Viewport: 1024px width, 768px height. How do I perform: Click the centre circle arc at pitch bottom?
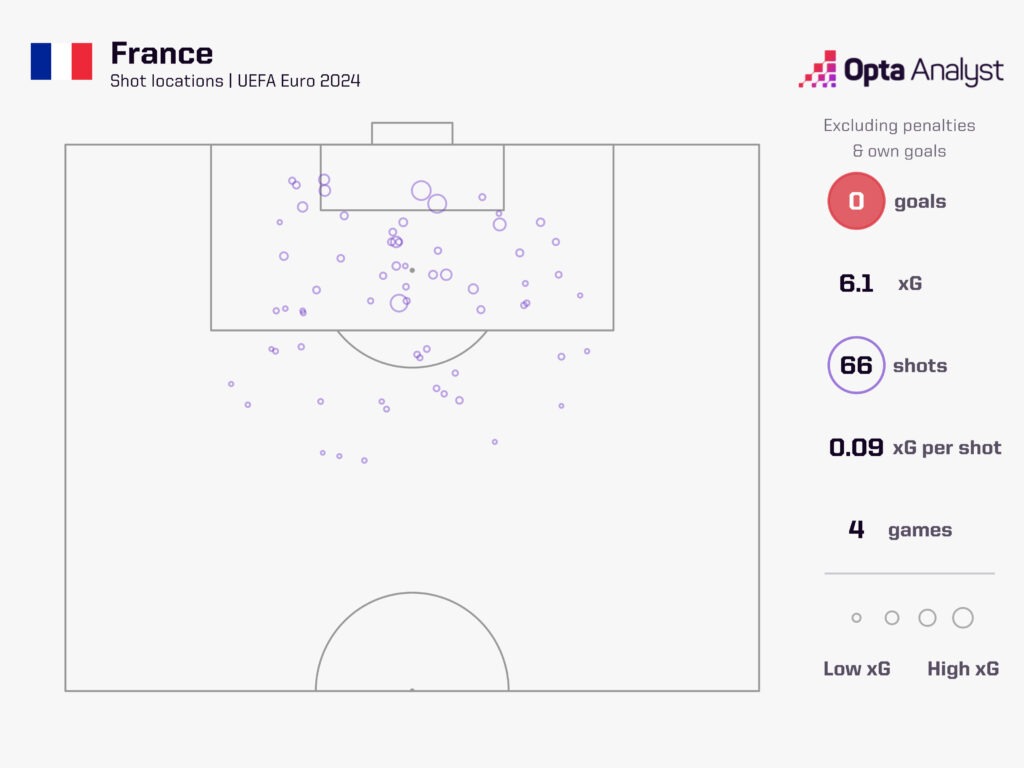click(x=412, y=594)
